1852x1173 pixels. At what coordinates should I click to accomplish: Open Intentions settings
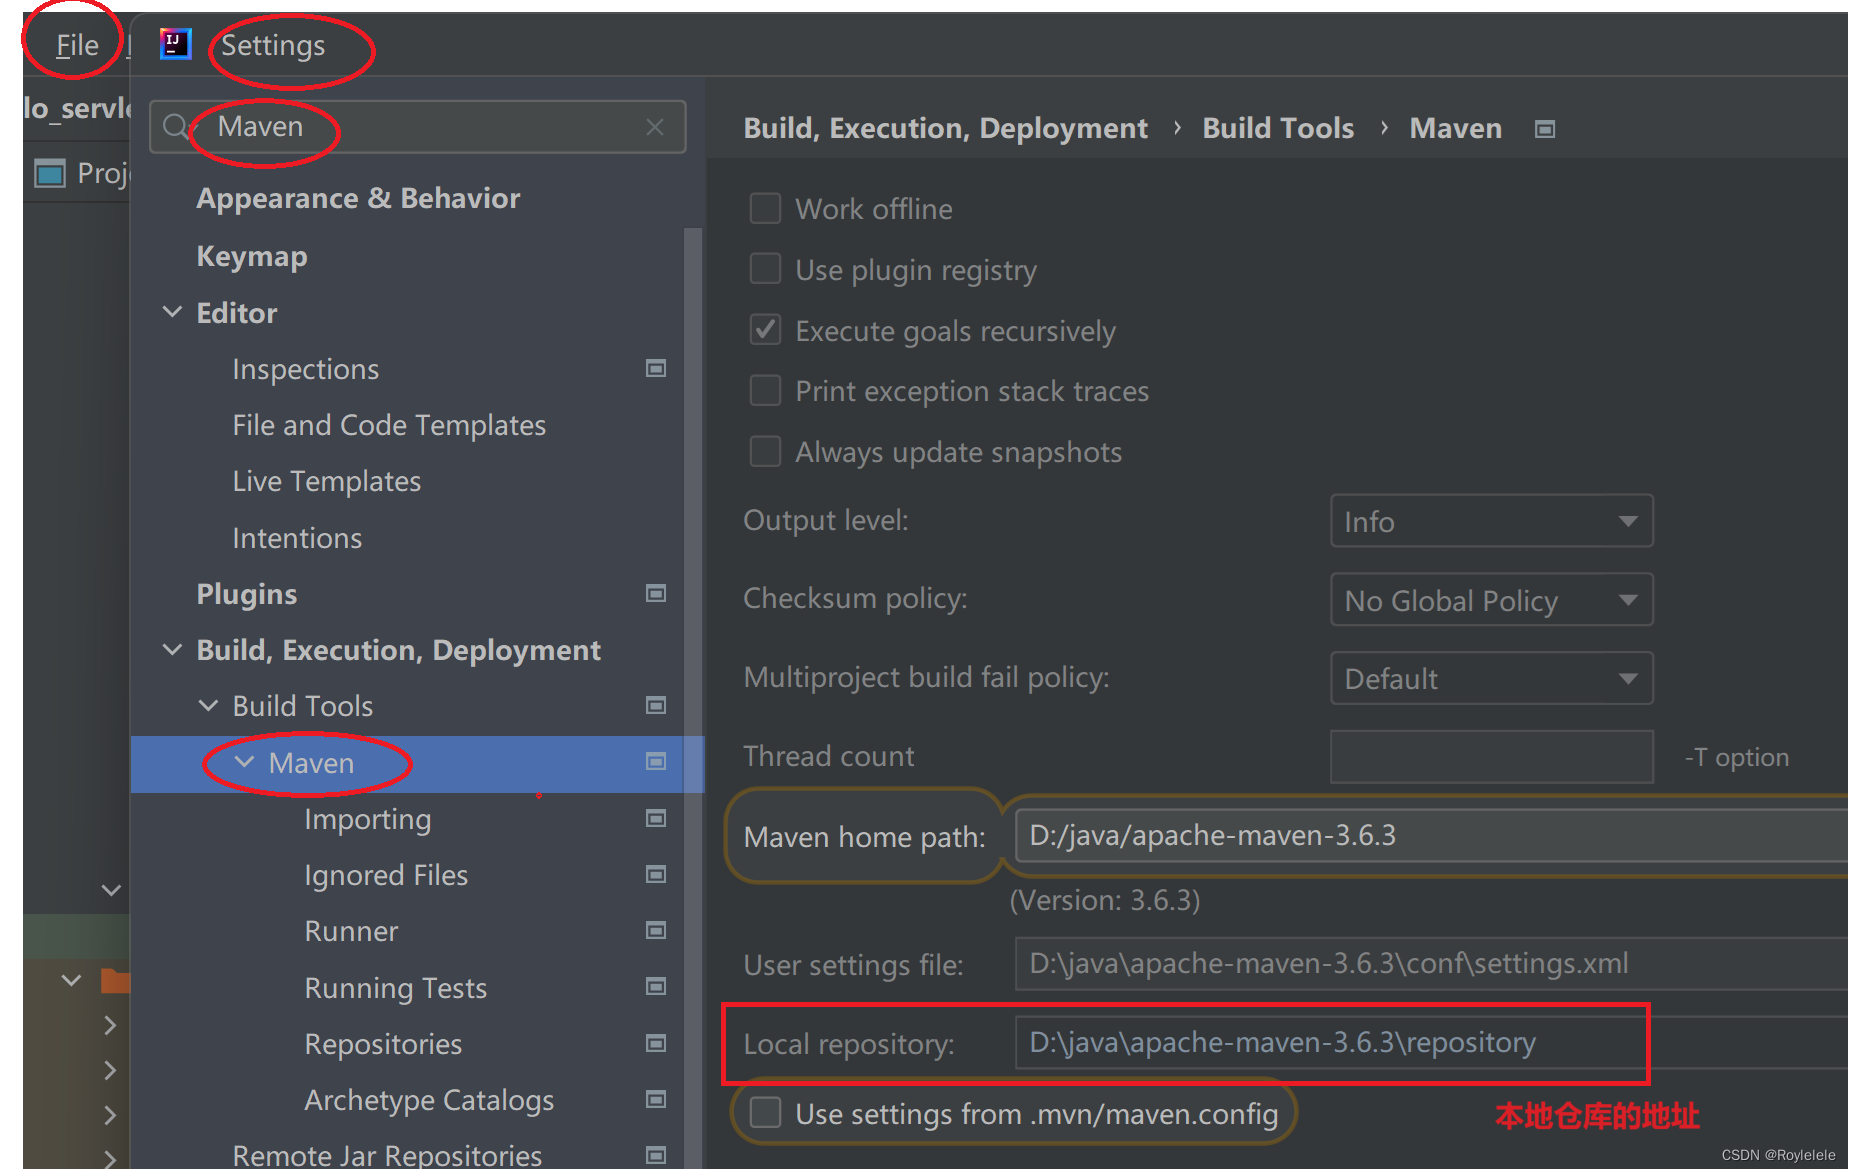coord(297,538)
